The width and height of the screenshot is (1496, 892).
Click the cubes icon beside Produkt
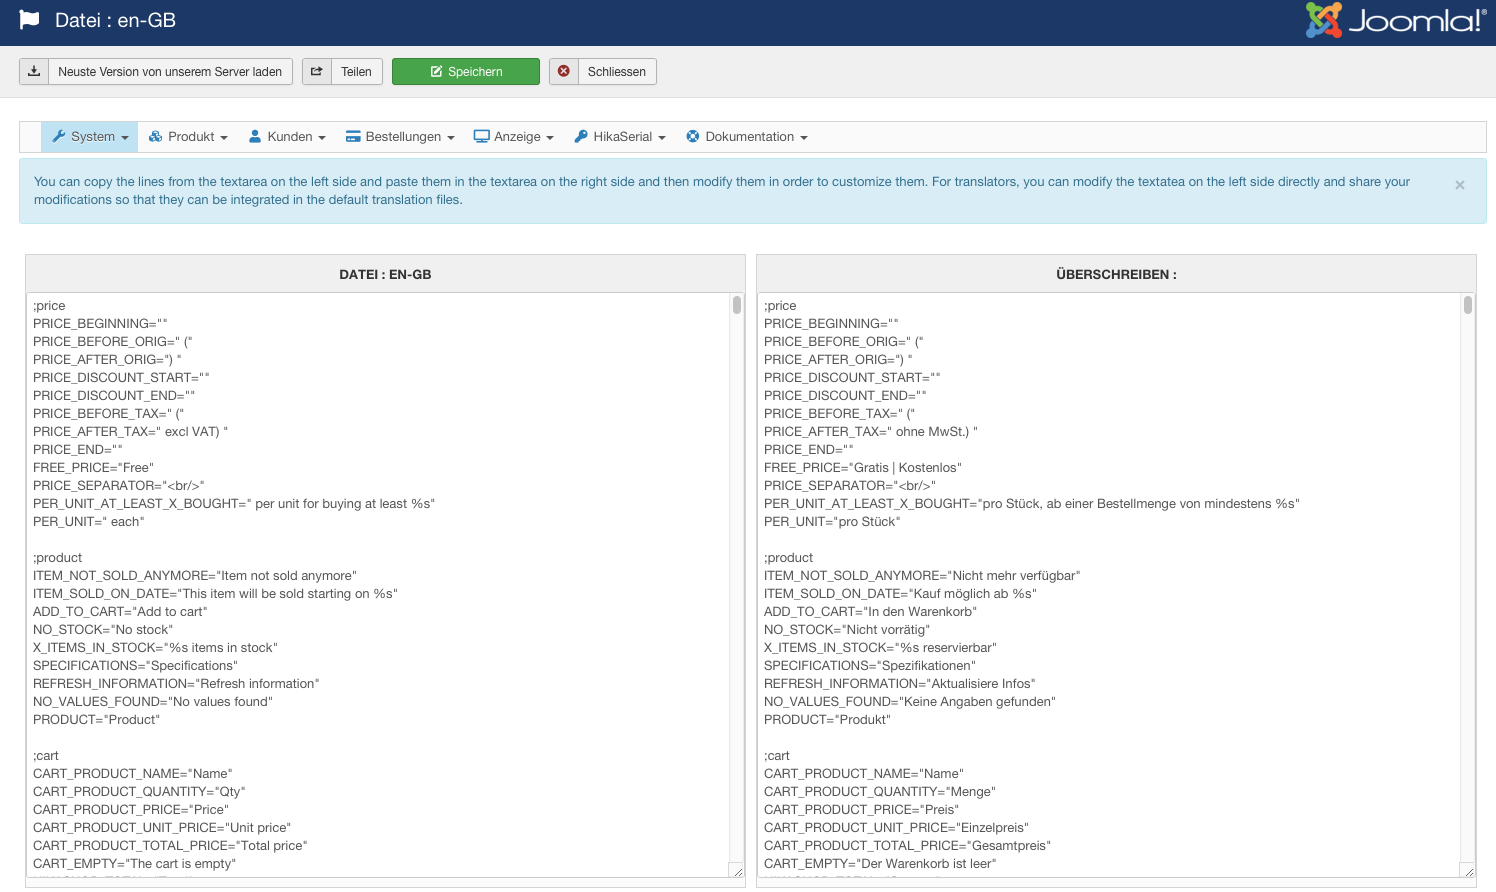pos(155,137)
